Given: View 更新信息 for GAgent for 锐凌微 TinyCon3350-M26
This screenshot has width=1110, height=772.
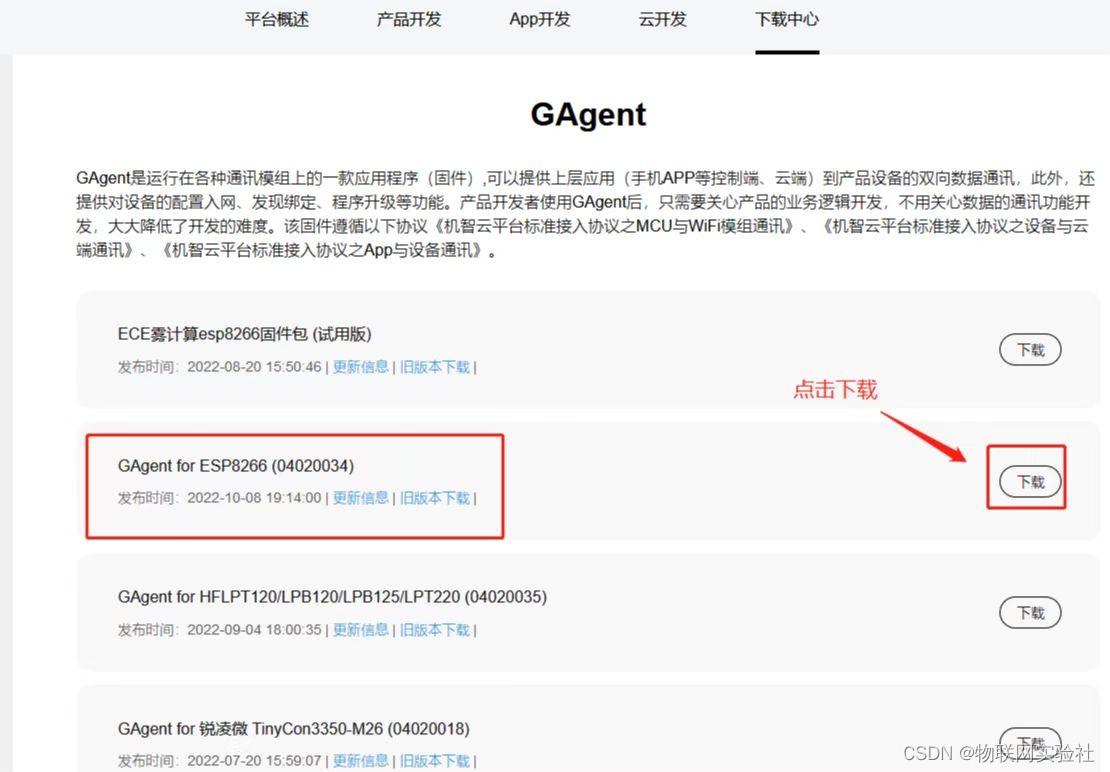Looking at the screenshot, I should pyautogui.click(x=360, y=761).
